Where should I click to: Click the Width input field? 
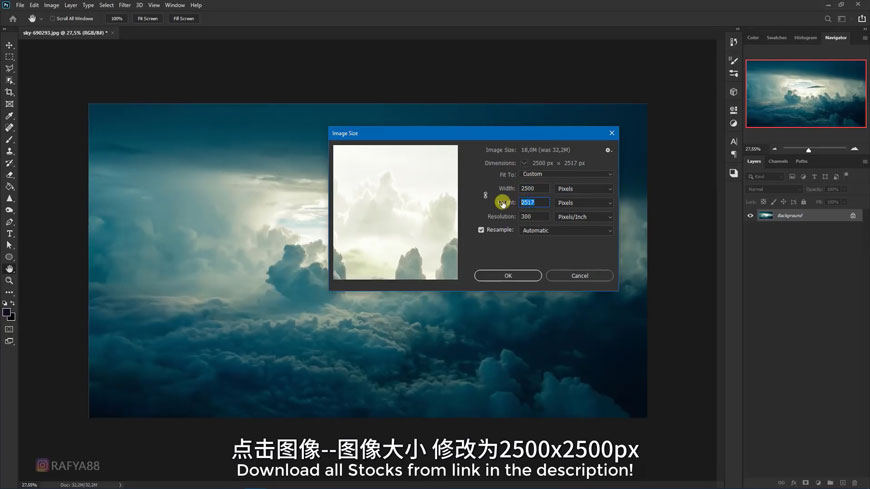pyautogui.click(x=534, y=188)
